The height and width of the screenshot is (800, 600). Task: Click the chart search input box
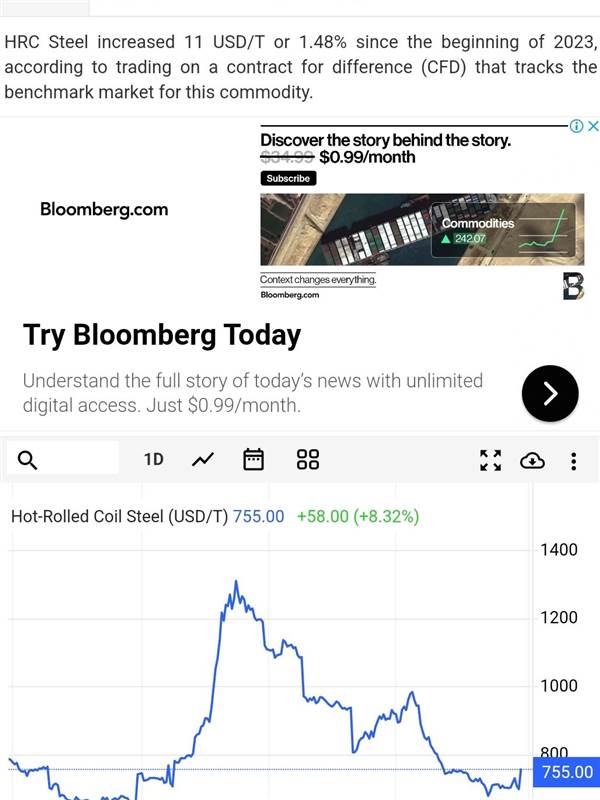pyautogui.click(x=63, y=460)
